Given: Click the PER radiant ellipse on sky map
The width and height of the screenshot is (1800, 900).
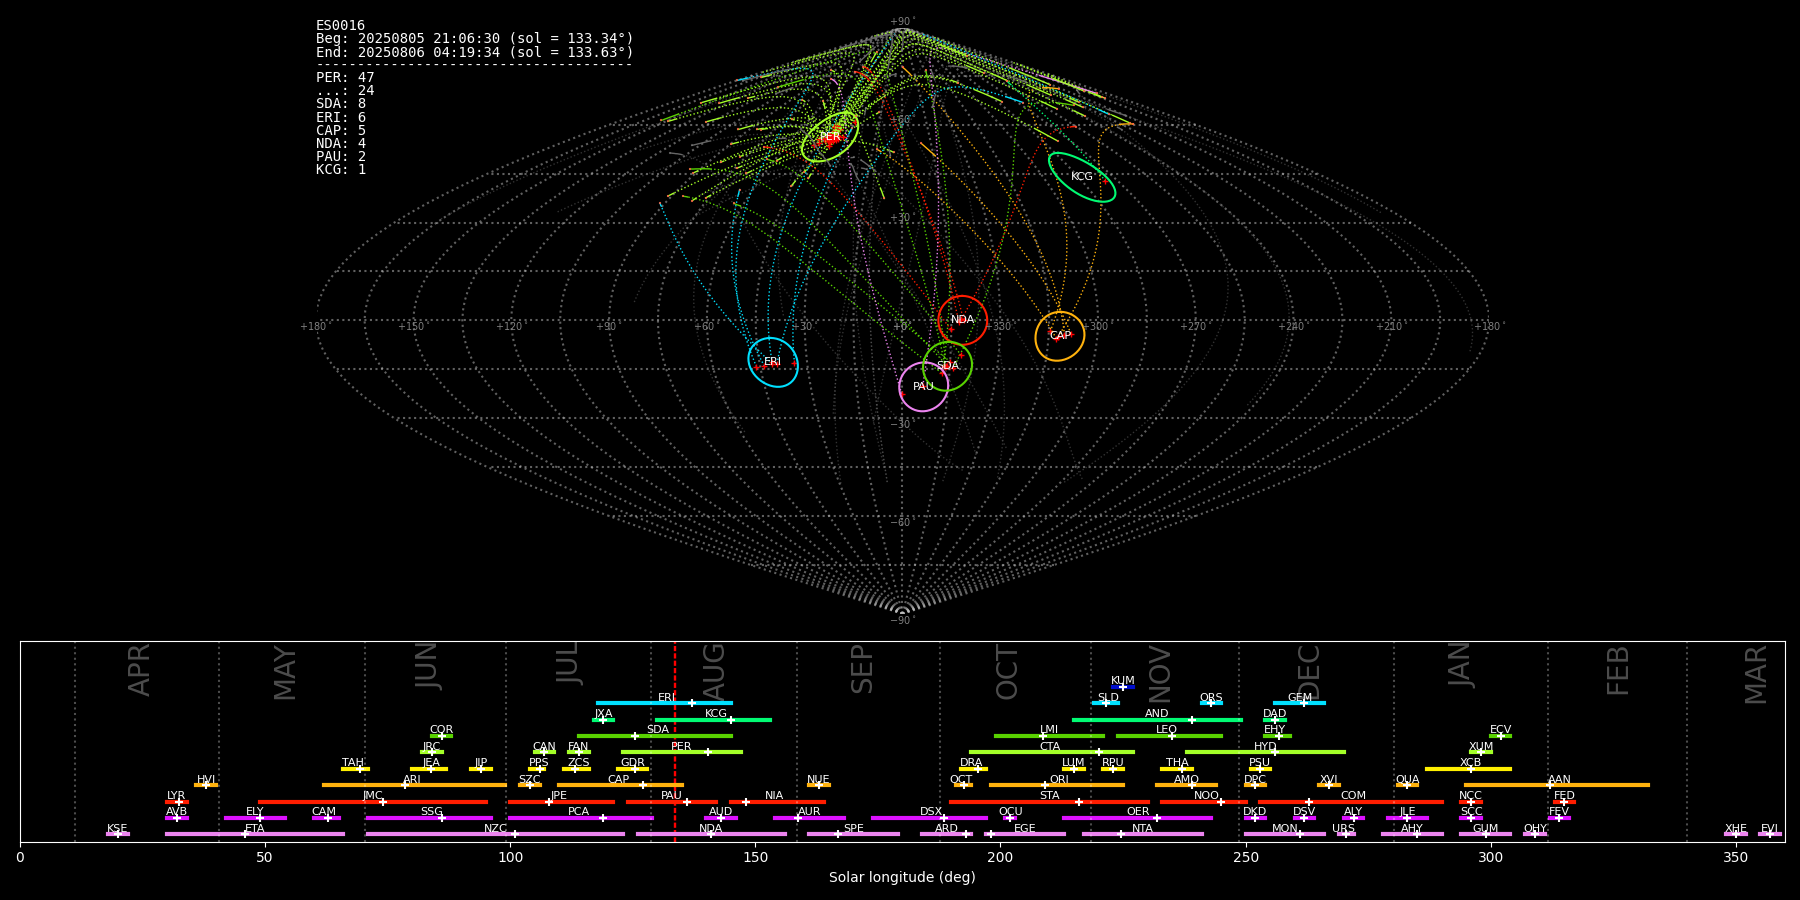Looking at the screenshot, I should (x=830, y=137).
